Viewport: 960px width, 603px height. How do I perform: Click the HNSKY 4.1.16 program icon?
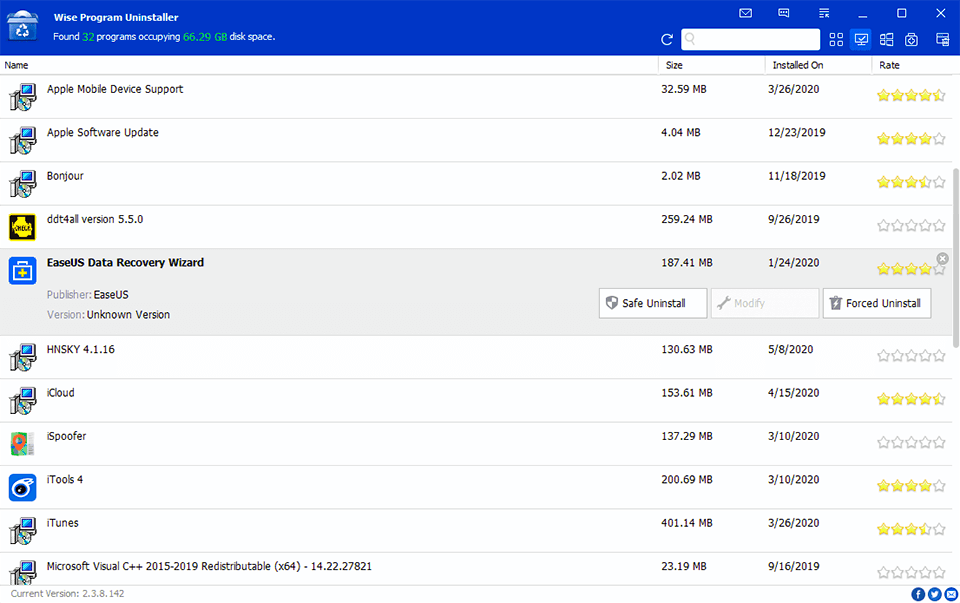click(x=23, y=357)
